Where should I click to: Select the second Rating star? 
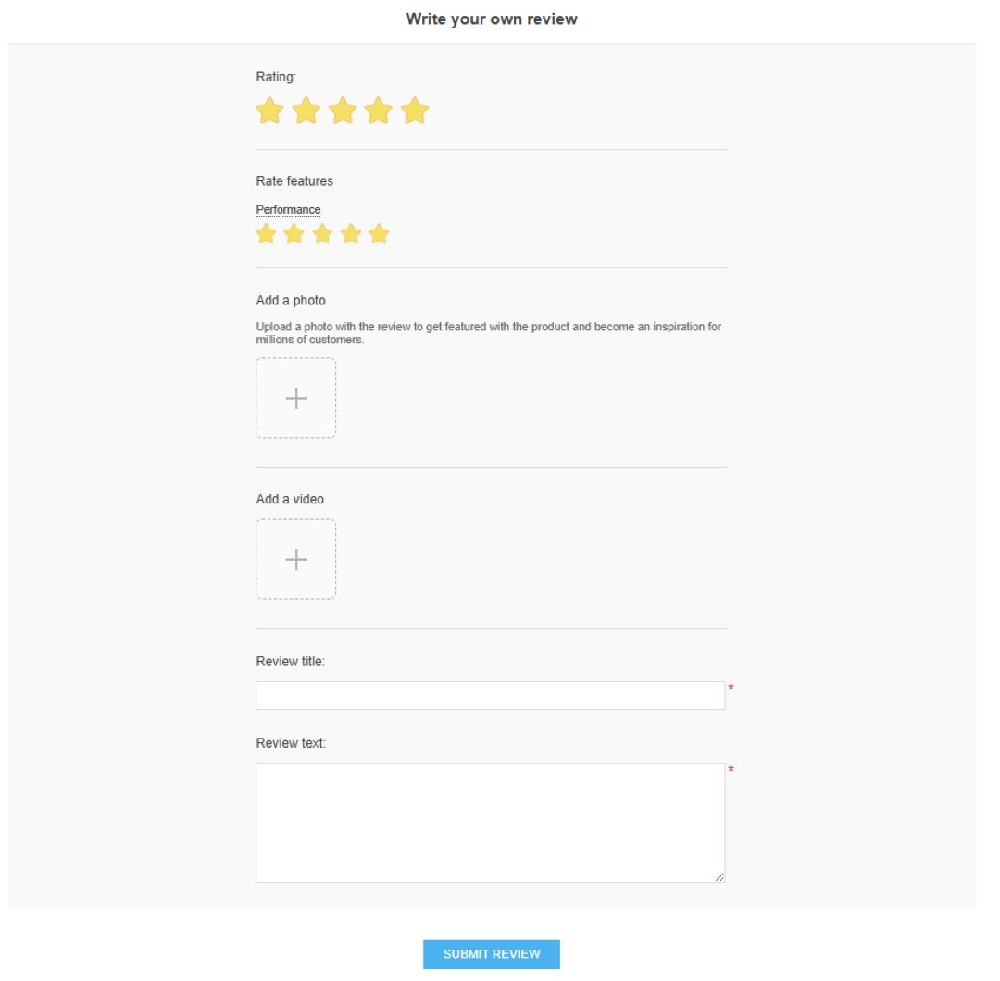click(305, 111)
